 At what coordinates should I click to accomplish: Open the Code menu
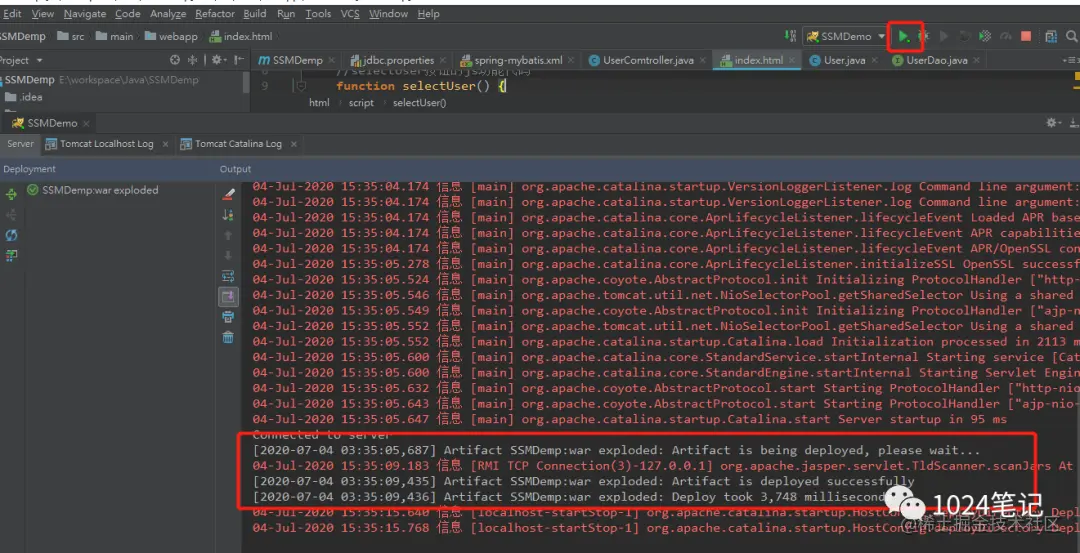pyautogui.click(x=127, y=14)
